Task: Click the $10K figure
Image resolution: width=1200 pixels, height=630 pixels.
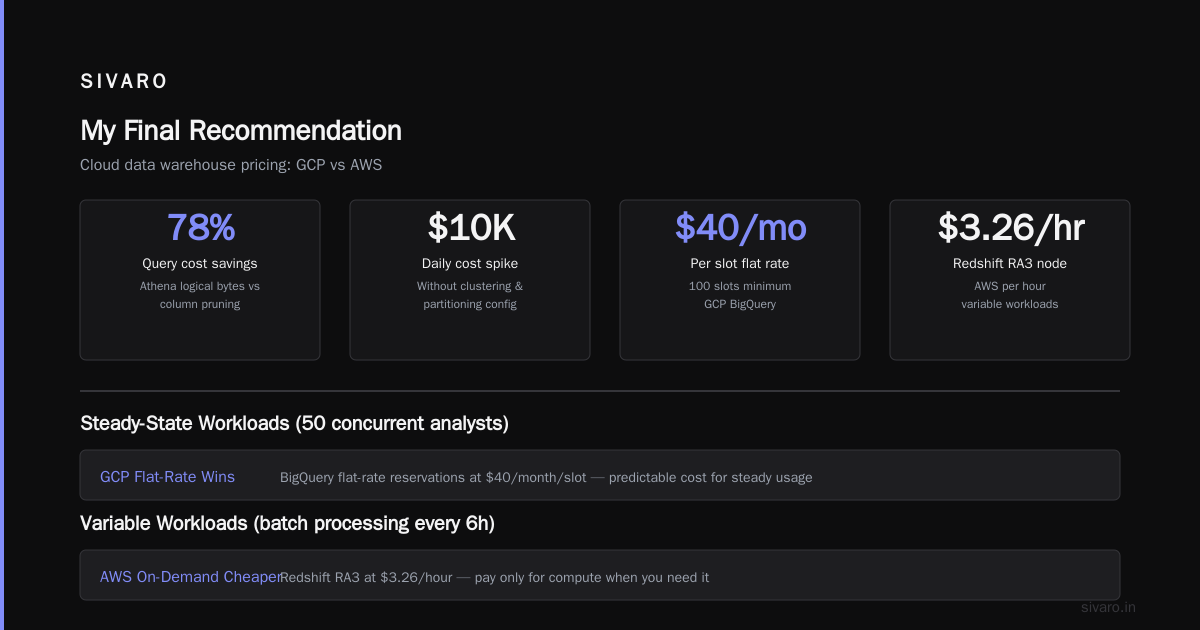Action: click(x=470, y=228)
